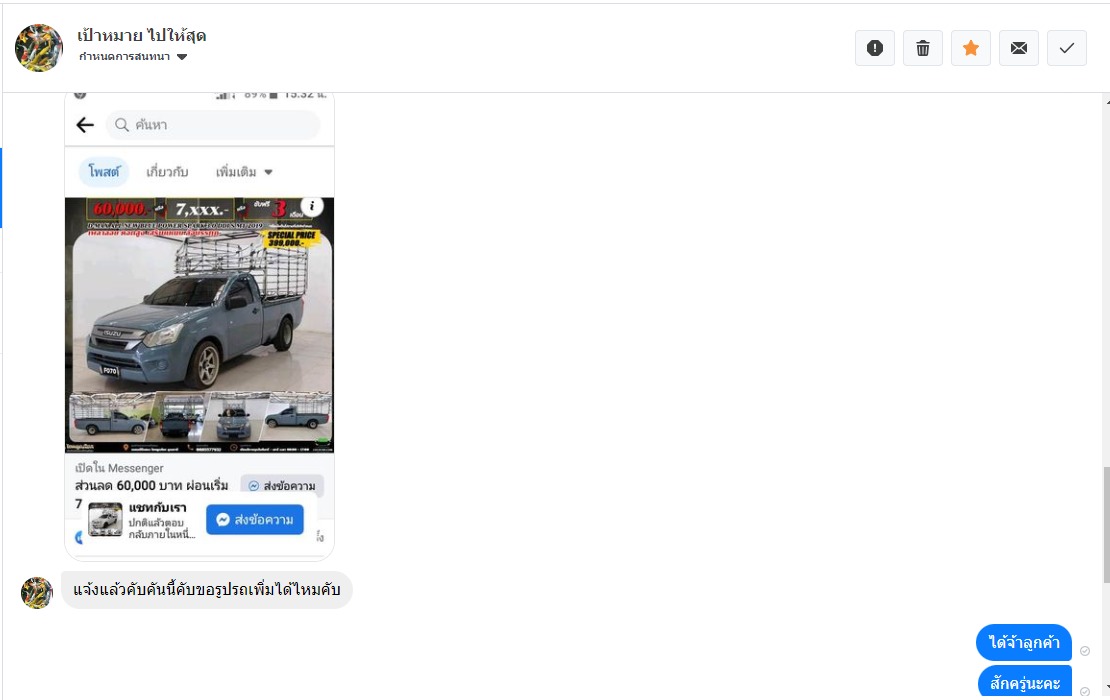Click delivery status icon beside สักครู่นะคะ
Screen dimensions: 1110x700
[x=1085, y=692]
